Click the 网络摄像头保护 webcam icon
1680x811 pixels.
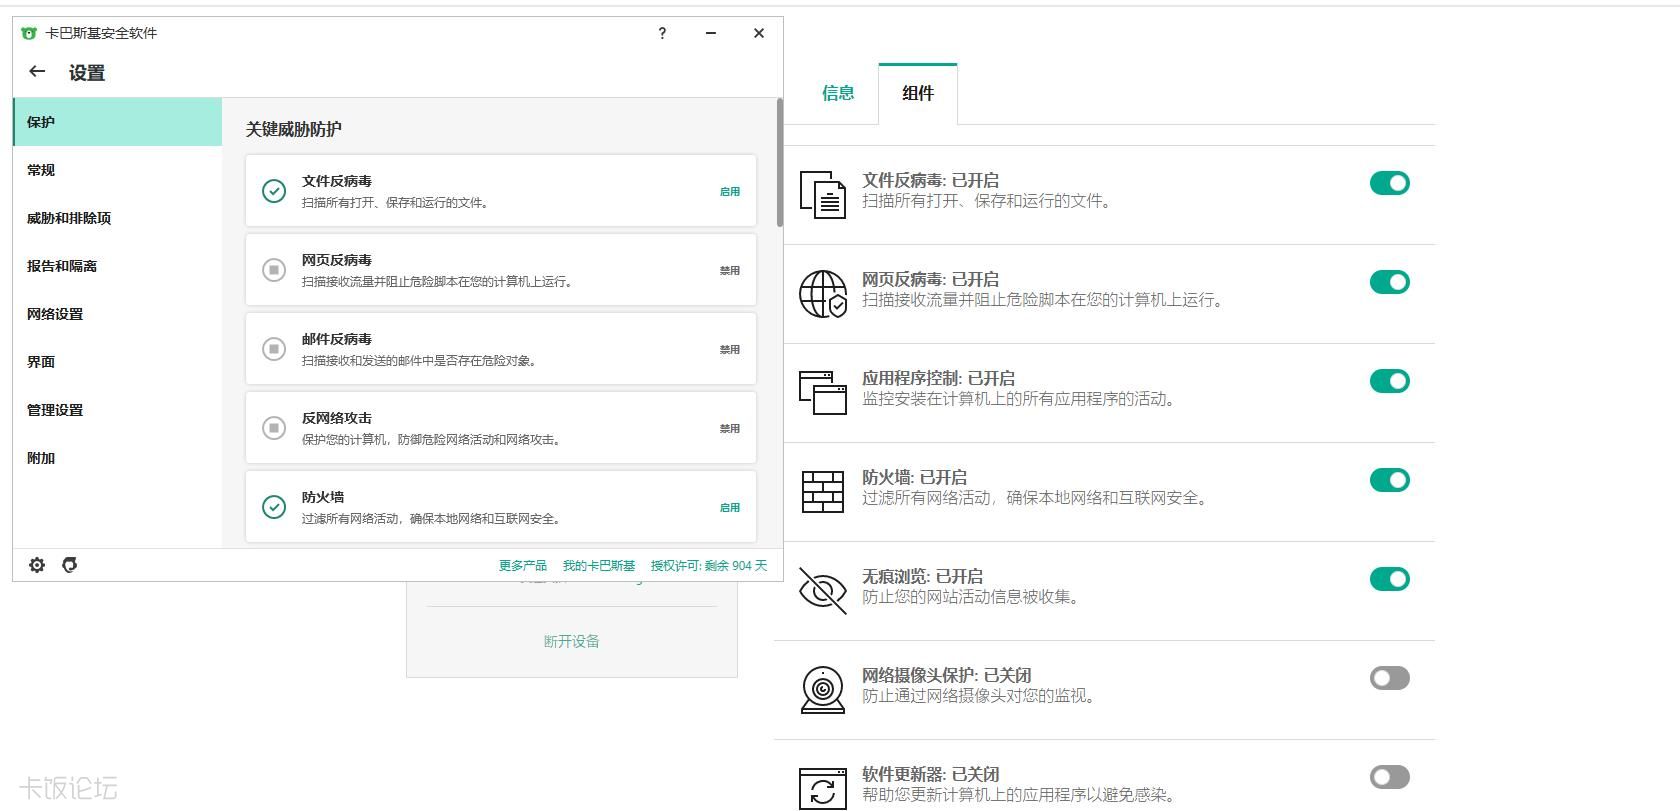coord(823,690)
